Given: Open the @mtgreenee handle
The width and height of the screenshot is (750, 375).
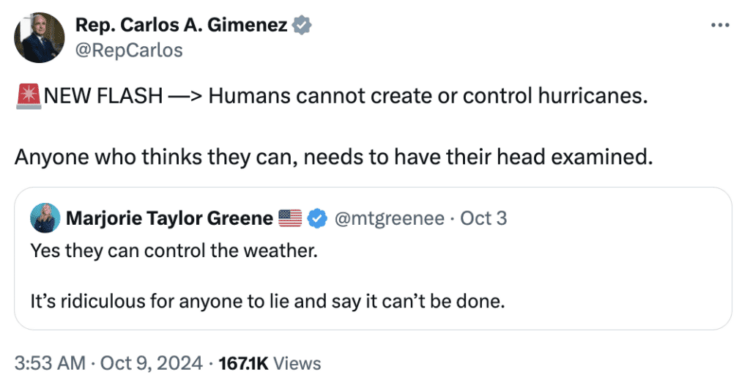Looking at the screenshot, I should point(389,219).
